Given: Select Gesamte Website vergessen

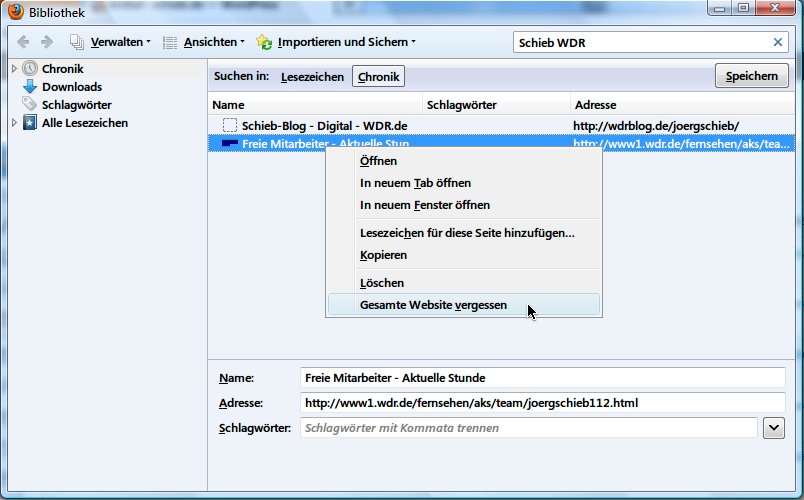Looking at the screenshot, I should tap(464, 305).
